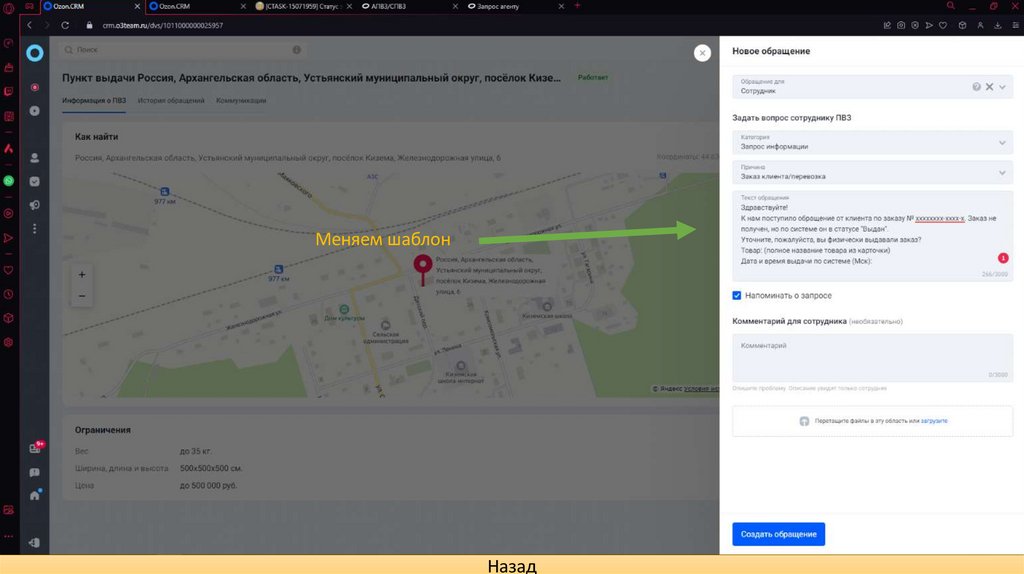Click the Назад bar at bottom
Image resolution: width=1024 pixels, height=574 pixels.
[x=512, y=565]
